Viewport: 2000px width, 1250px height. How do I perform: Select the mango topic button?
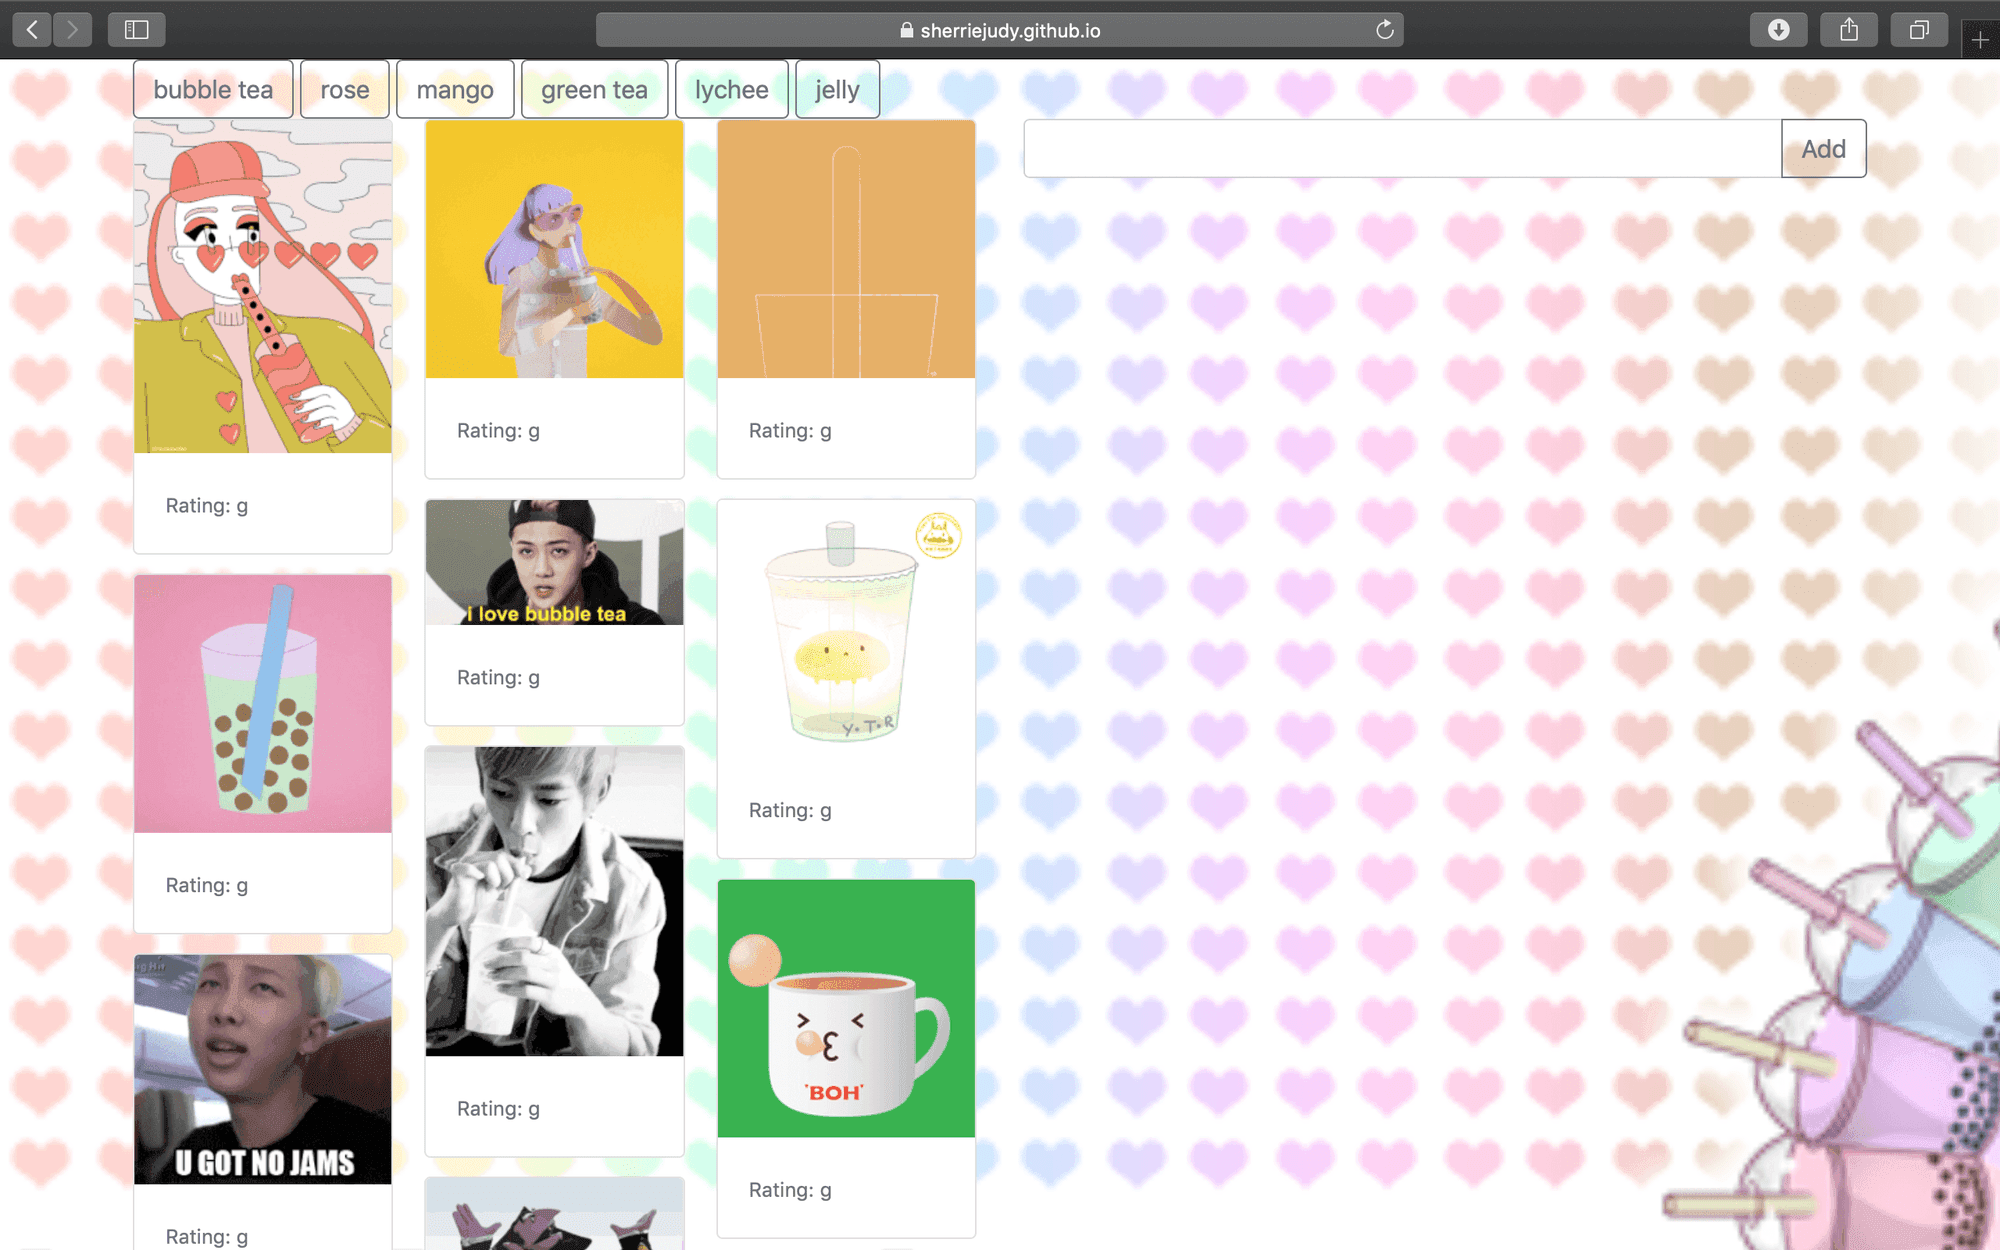455,89
